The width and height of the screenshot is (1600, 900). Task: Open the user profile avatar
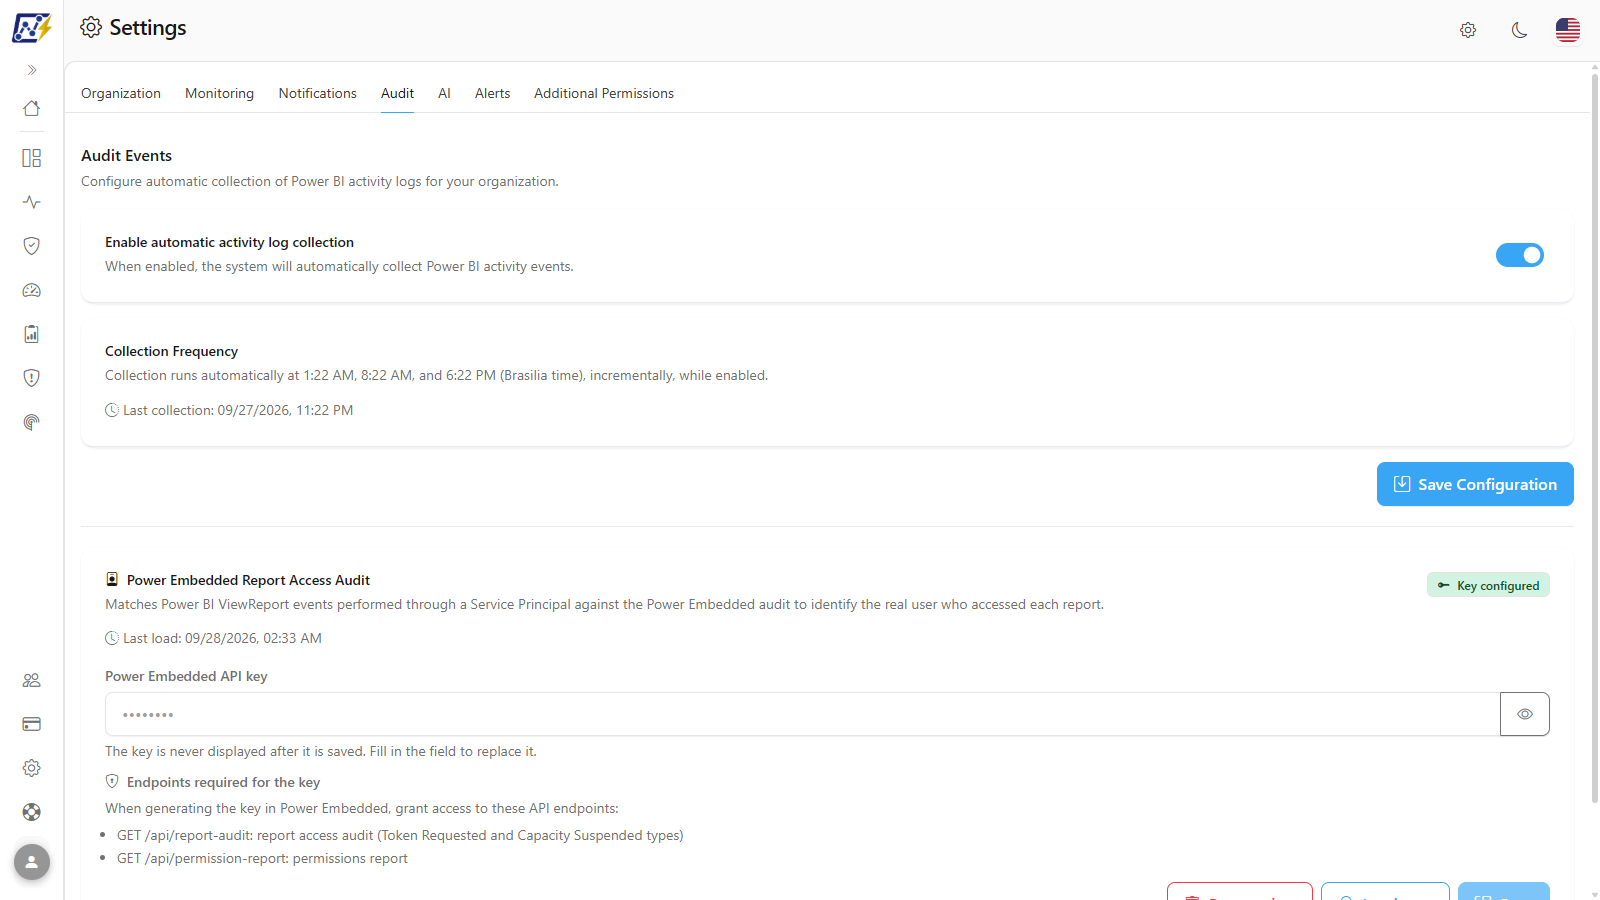coord(32,862)
